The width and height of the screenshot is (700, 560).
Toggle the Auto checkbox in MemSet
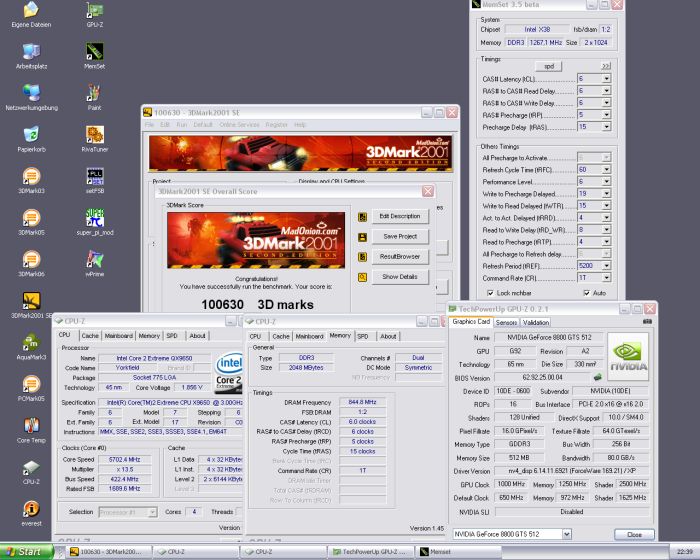click(x=587, y=293)
